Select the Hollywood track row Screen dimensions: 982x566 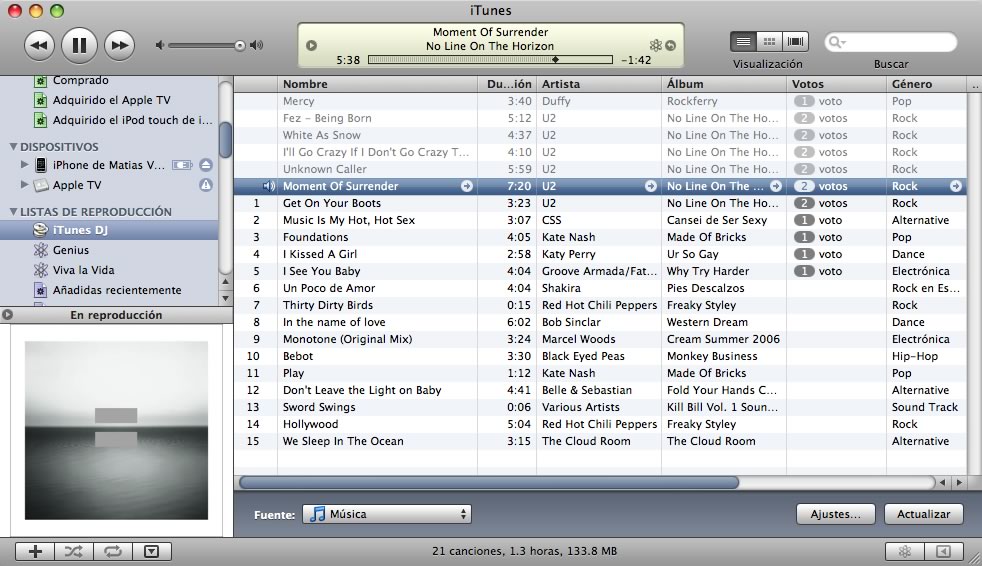tap(600, 424)
